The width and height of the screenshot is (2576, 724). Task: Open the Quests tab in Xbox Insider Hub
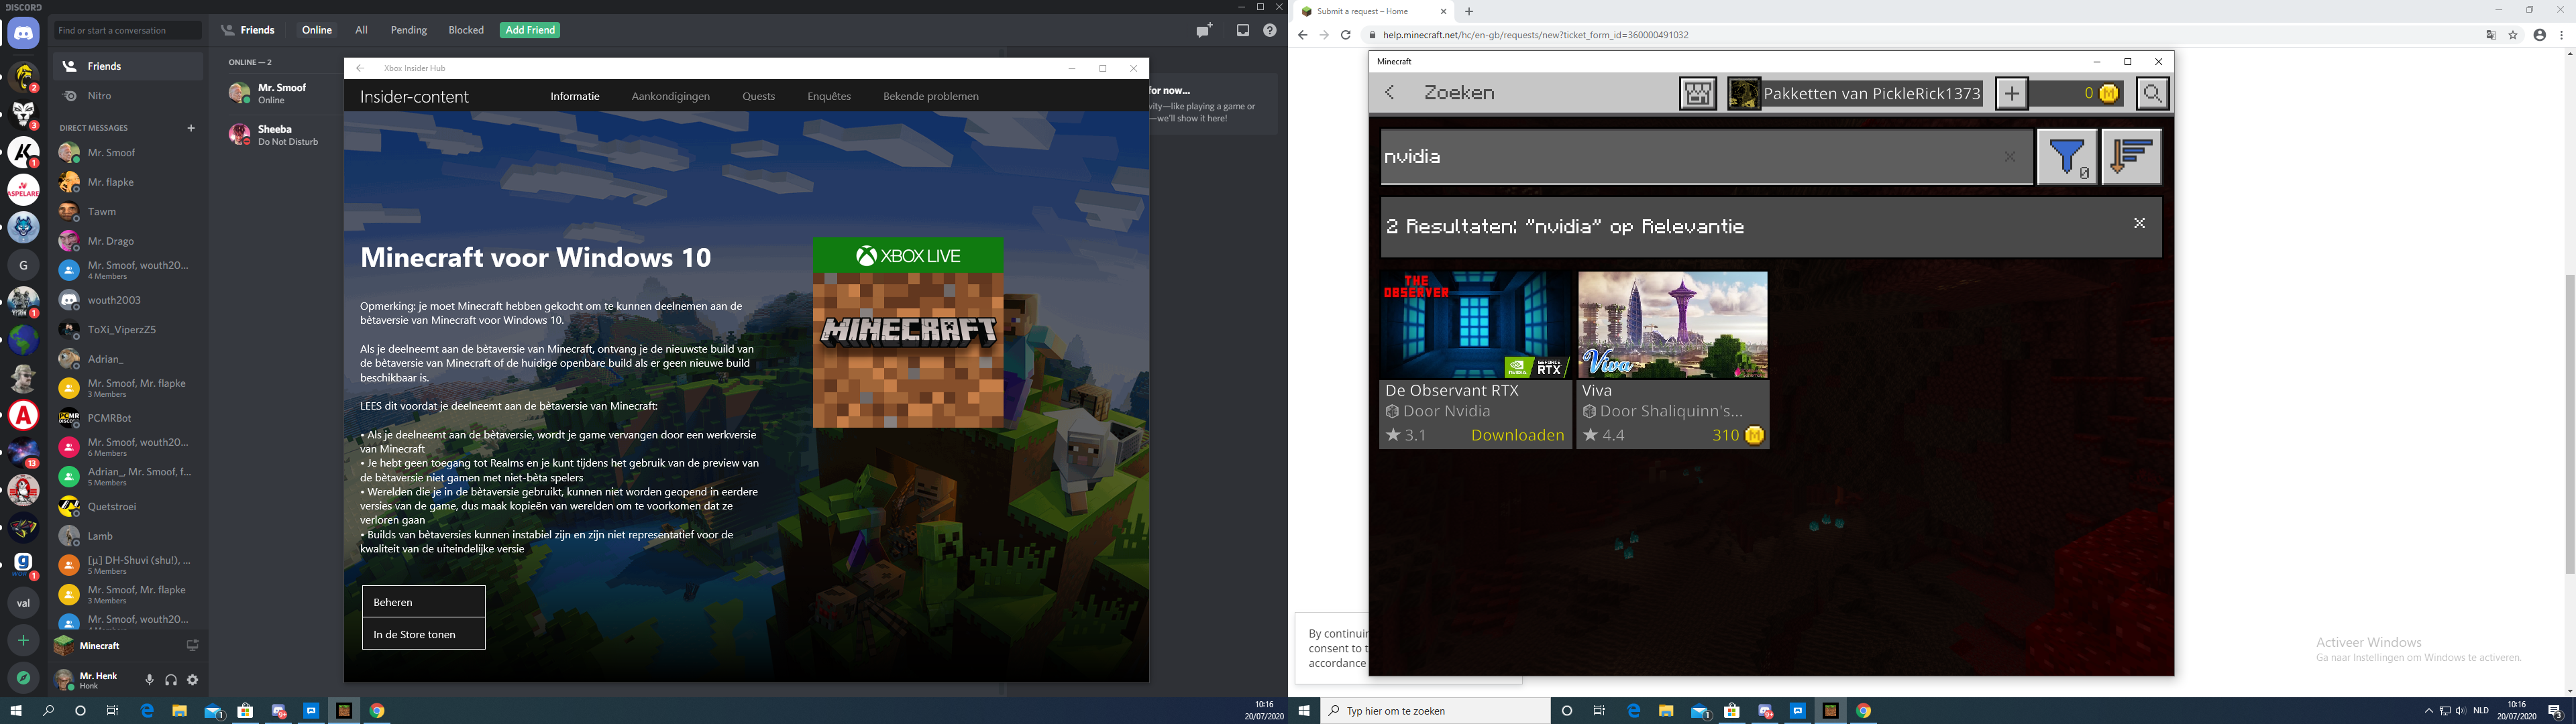[x=758, y=96]
